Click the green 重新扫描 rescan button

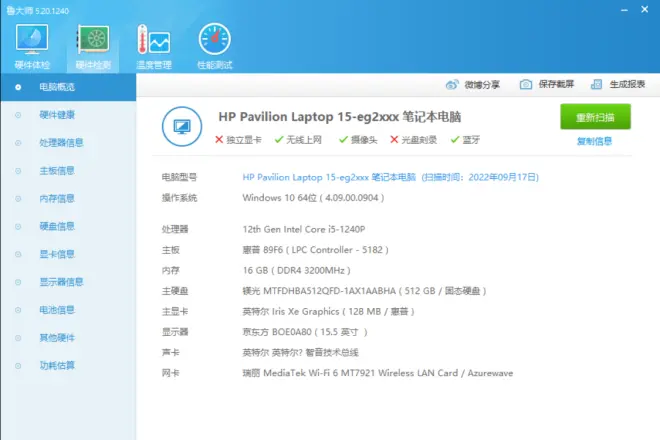click(x=595, y=117)
